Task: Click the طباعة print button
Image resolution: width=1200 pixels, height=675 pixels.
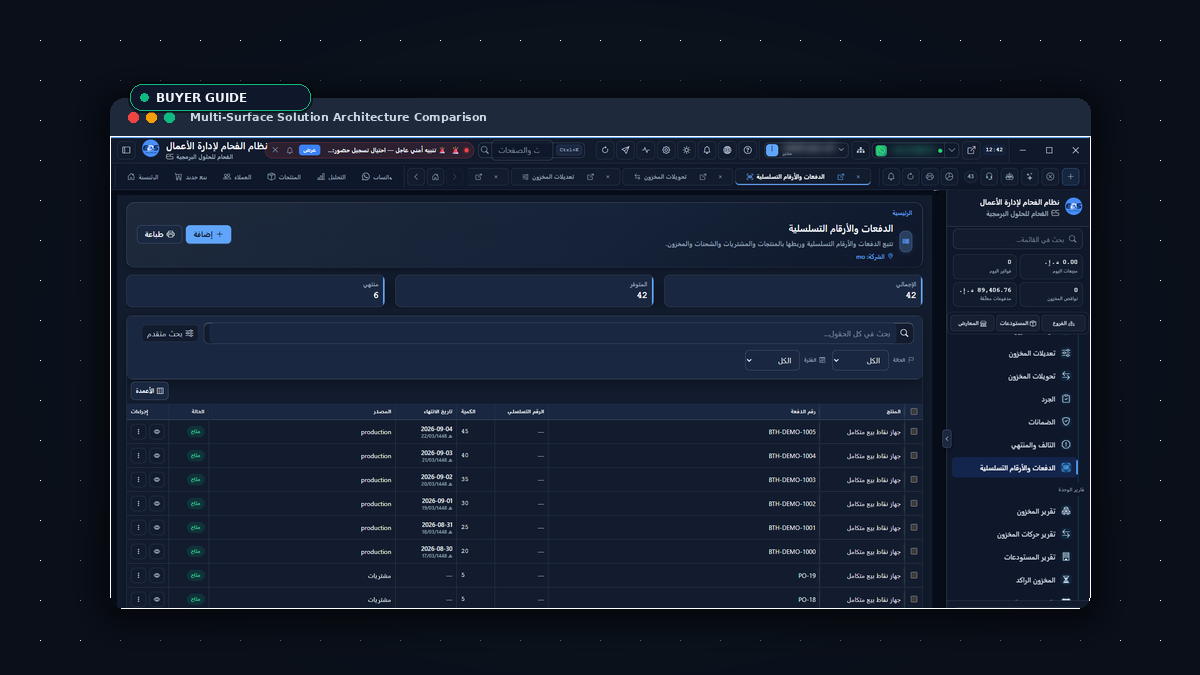Action: click(160, 234)
